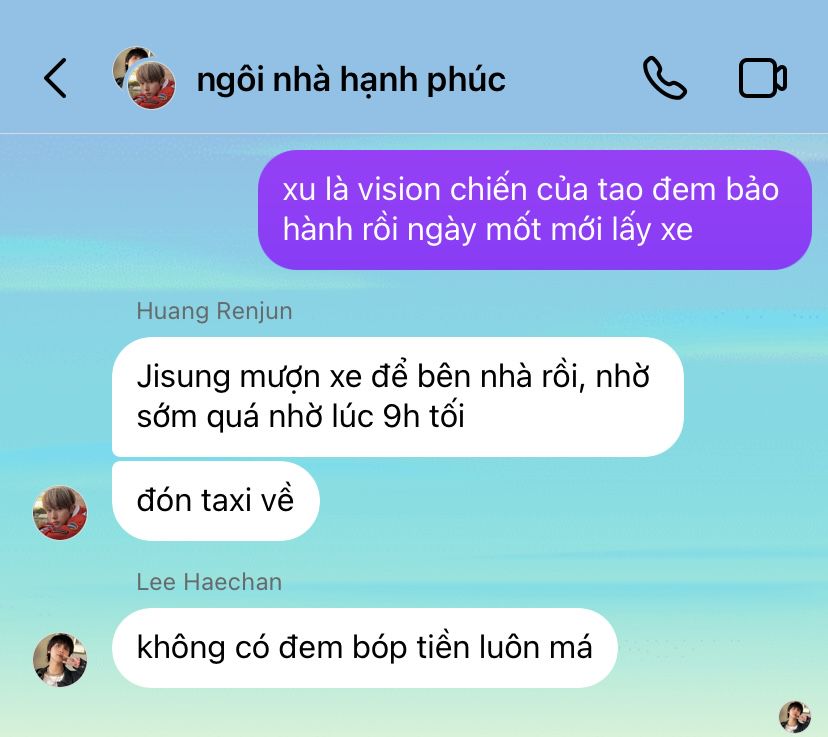Tap Lee Haechan's profile picture beside his message
This screenshot has height=737, width=828.
[60, 660]
